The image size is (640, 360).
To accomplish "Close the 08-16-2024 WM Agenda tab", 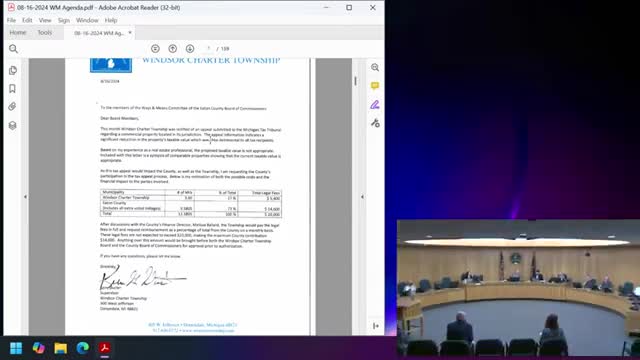I will [x=130, y=33].
